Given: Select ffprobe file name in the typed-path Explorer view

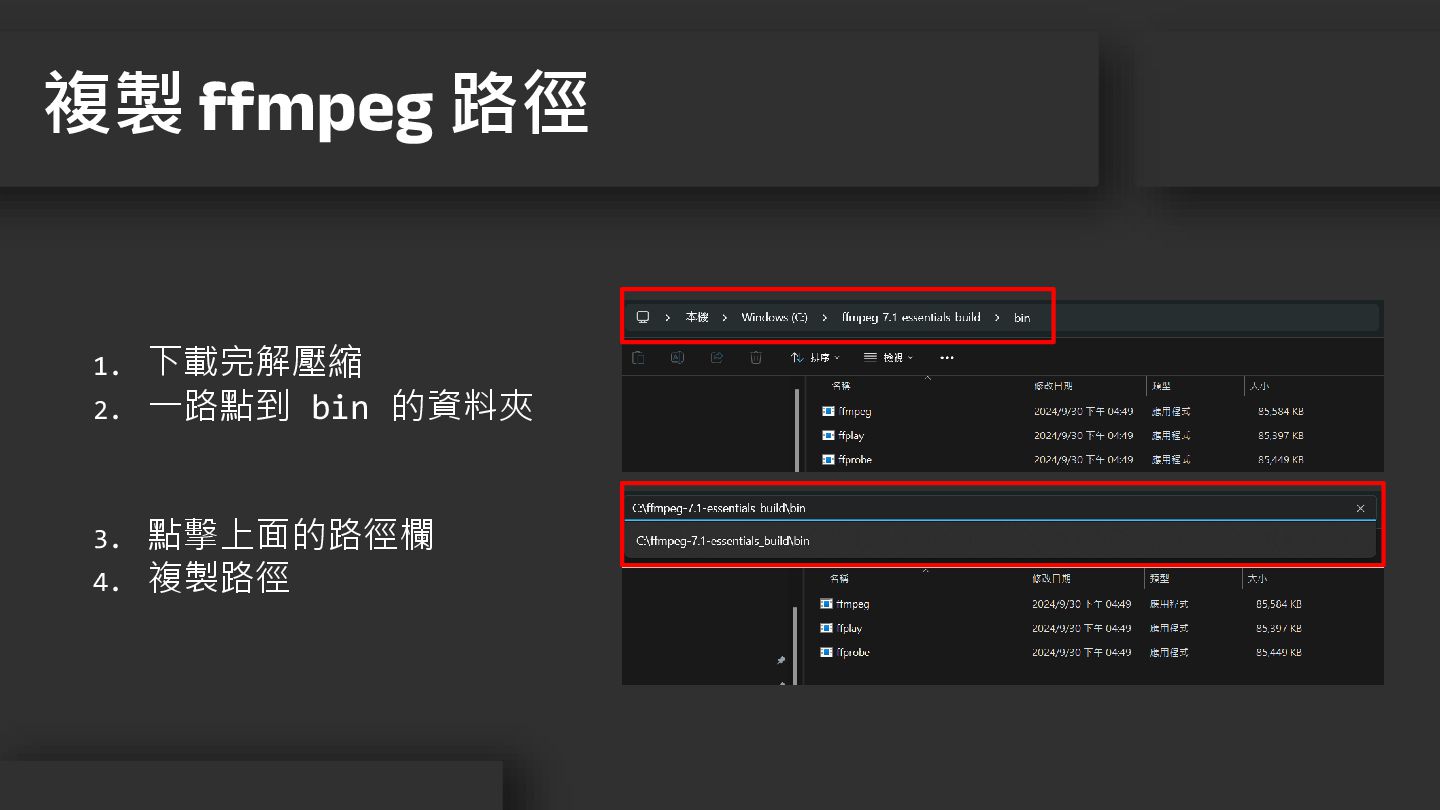Looking at the screenshot, I should click(x=853, y=652).
